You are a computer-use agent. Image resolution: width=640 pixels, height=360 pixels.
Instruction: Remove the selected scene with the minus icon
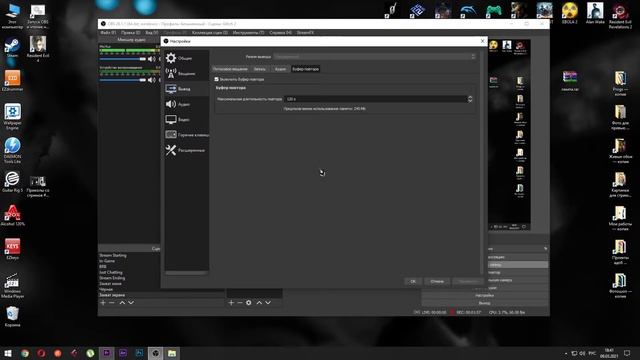111,302
